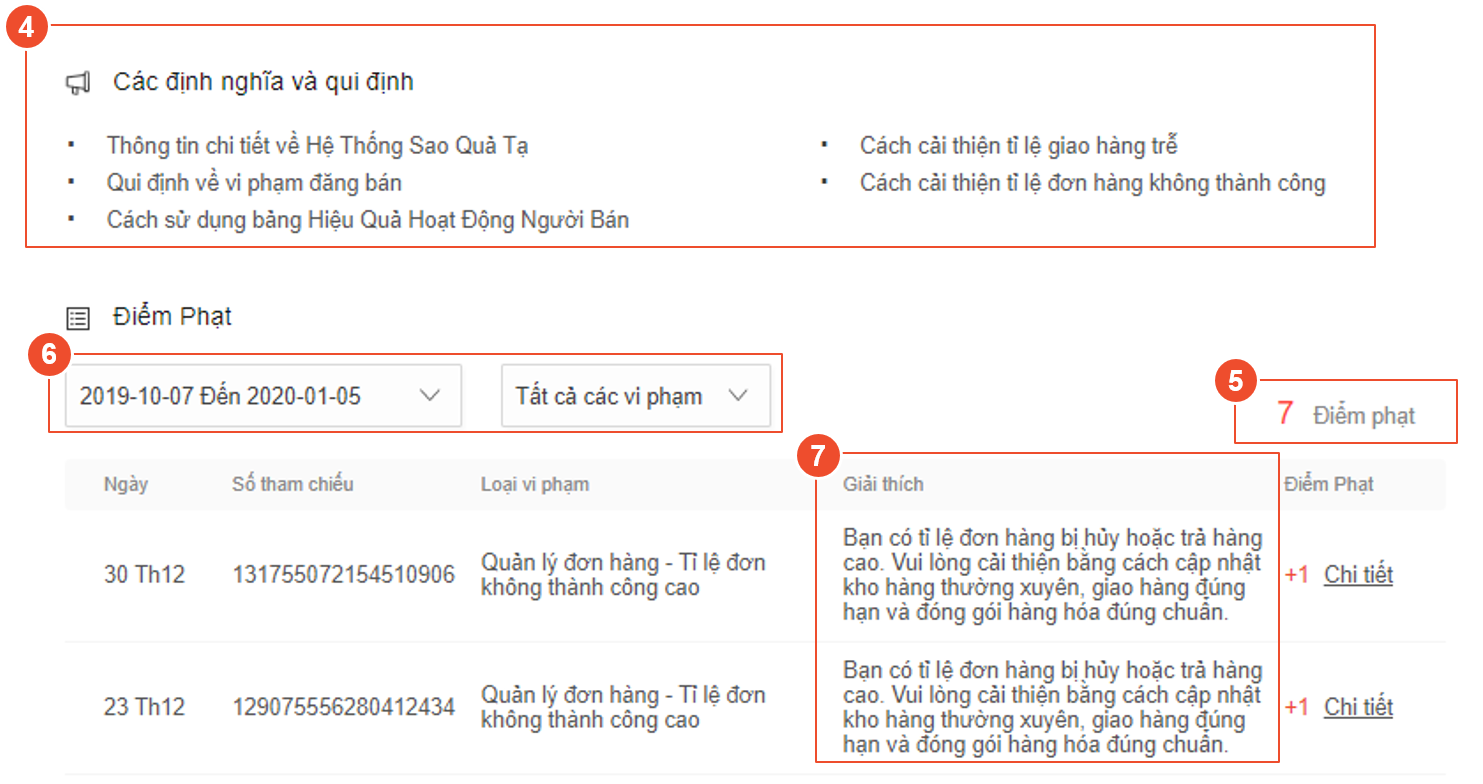This screenshot has height=784, width=1483.
Task: Click the red annotation badge number 5
Action: [x=1235, y=381]
